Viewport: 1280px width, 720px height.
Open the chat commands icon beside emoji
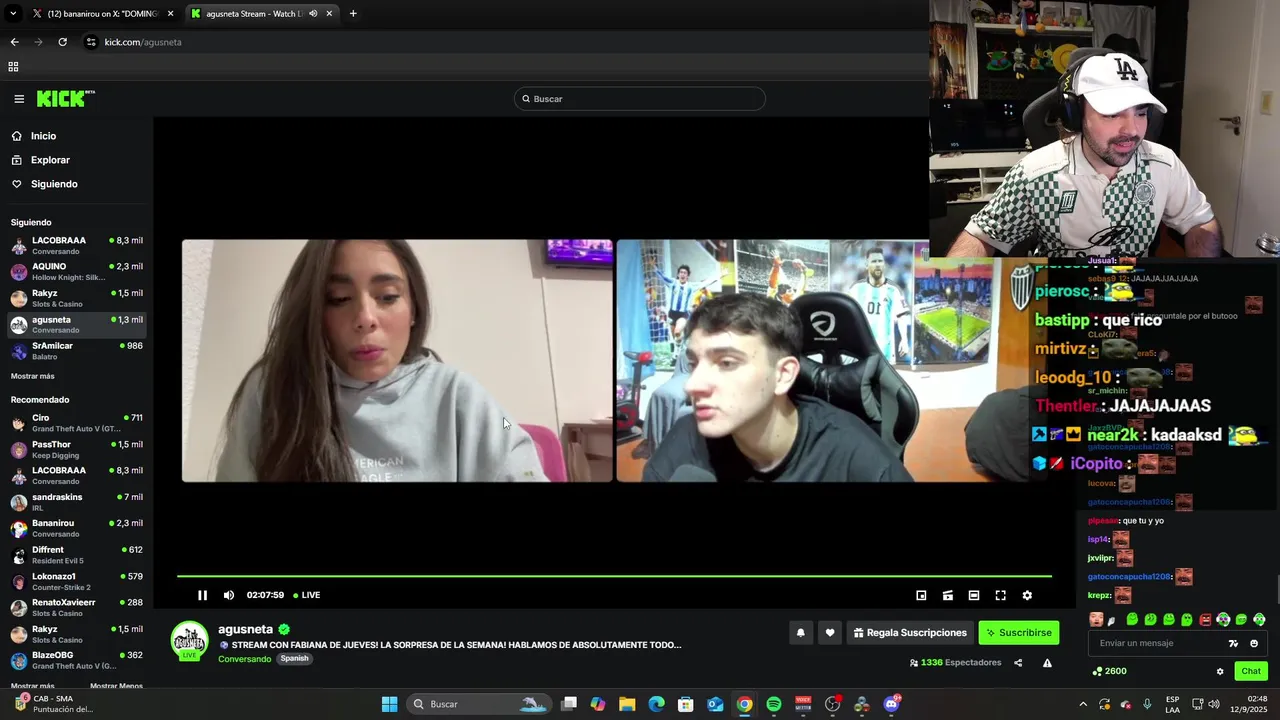1233,643
